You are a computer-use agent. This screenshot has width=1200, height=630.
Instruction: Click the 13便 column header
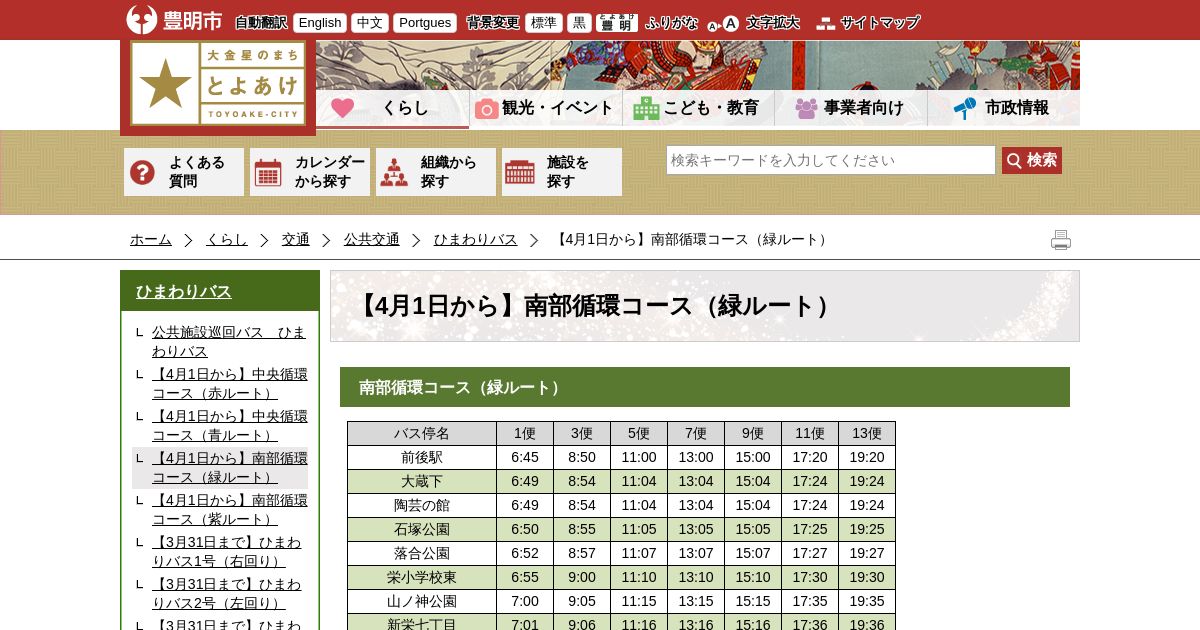tap(867, 433)
